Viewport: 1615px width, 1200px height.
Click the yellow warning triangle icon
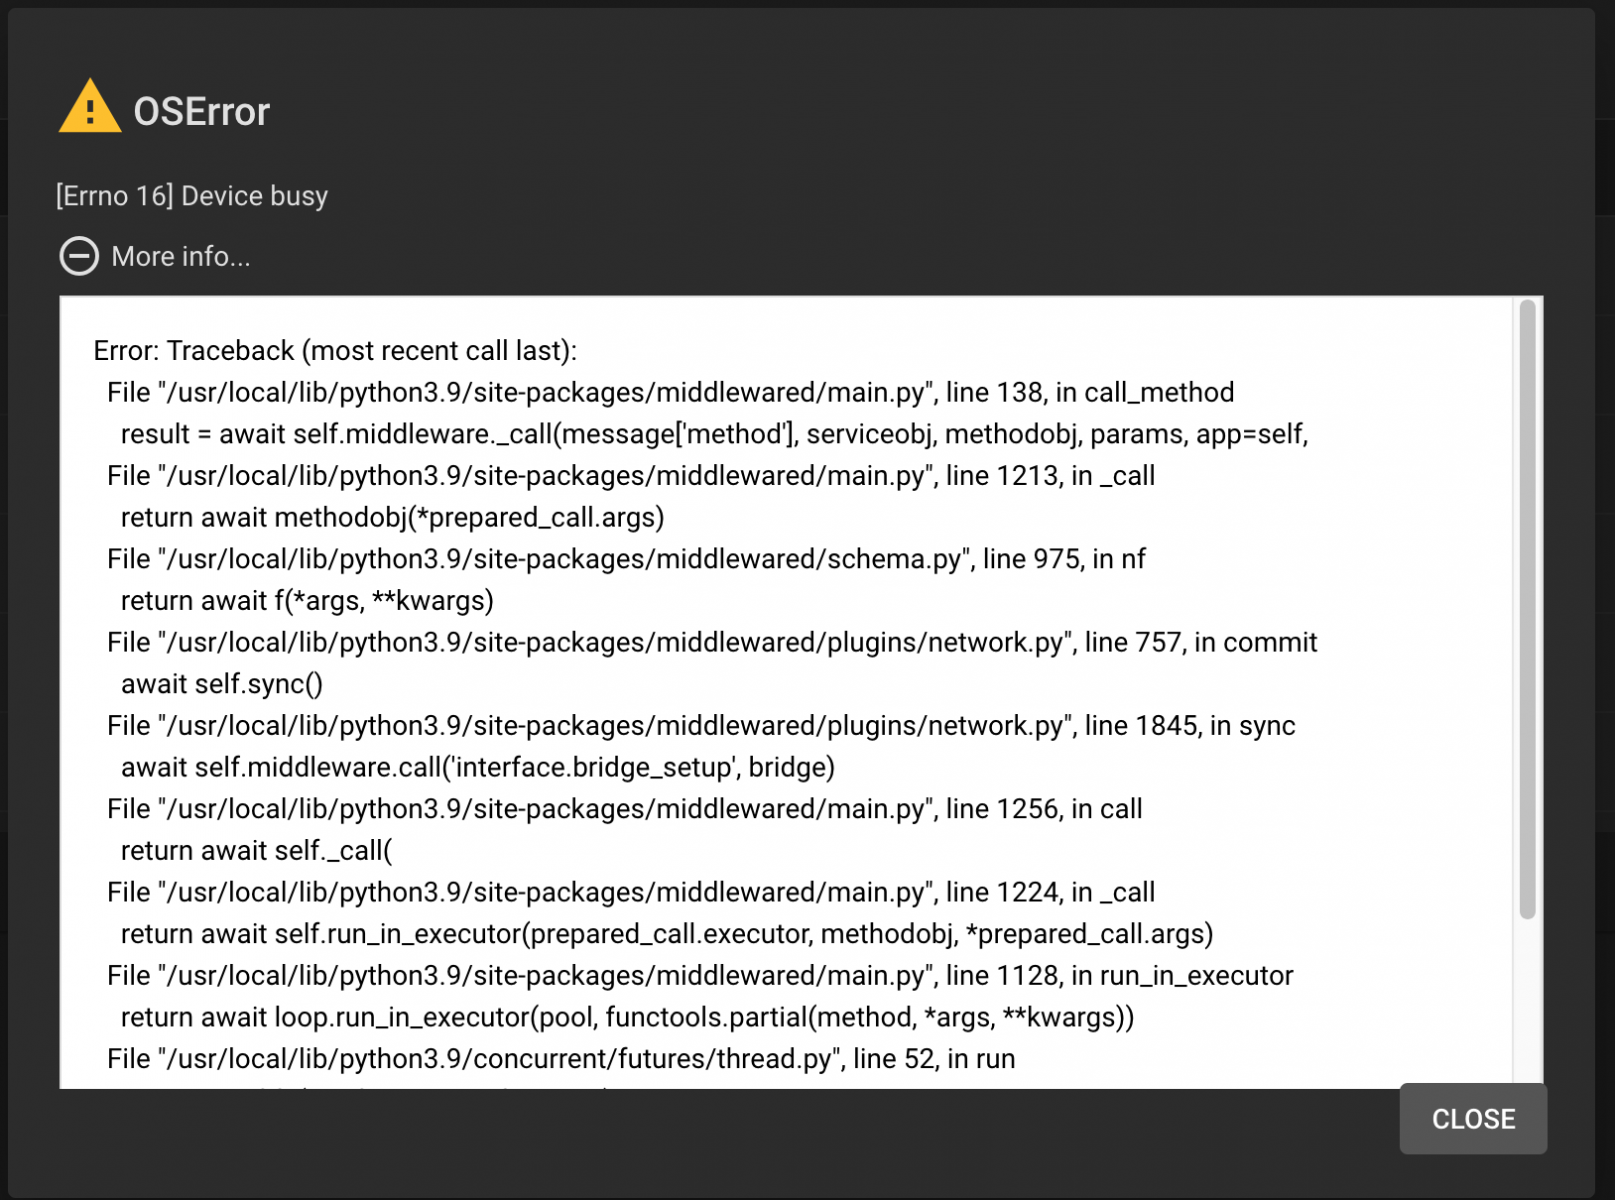pyautogui.click(x=90, y=107)
